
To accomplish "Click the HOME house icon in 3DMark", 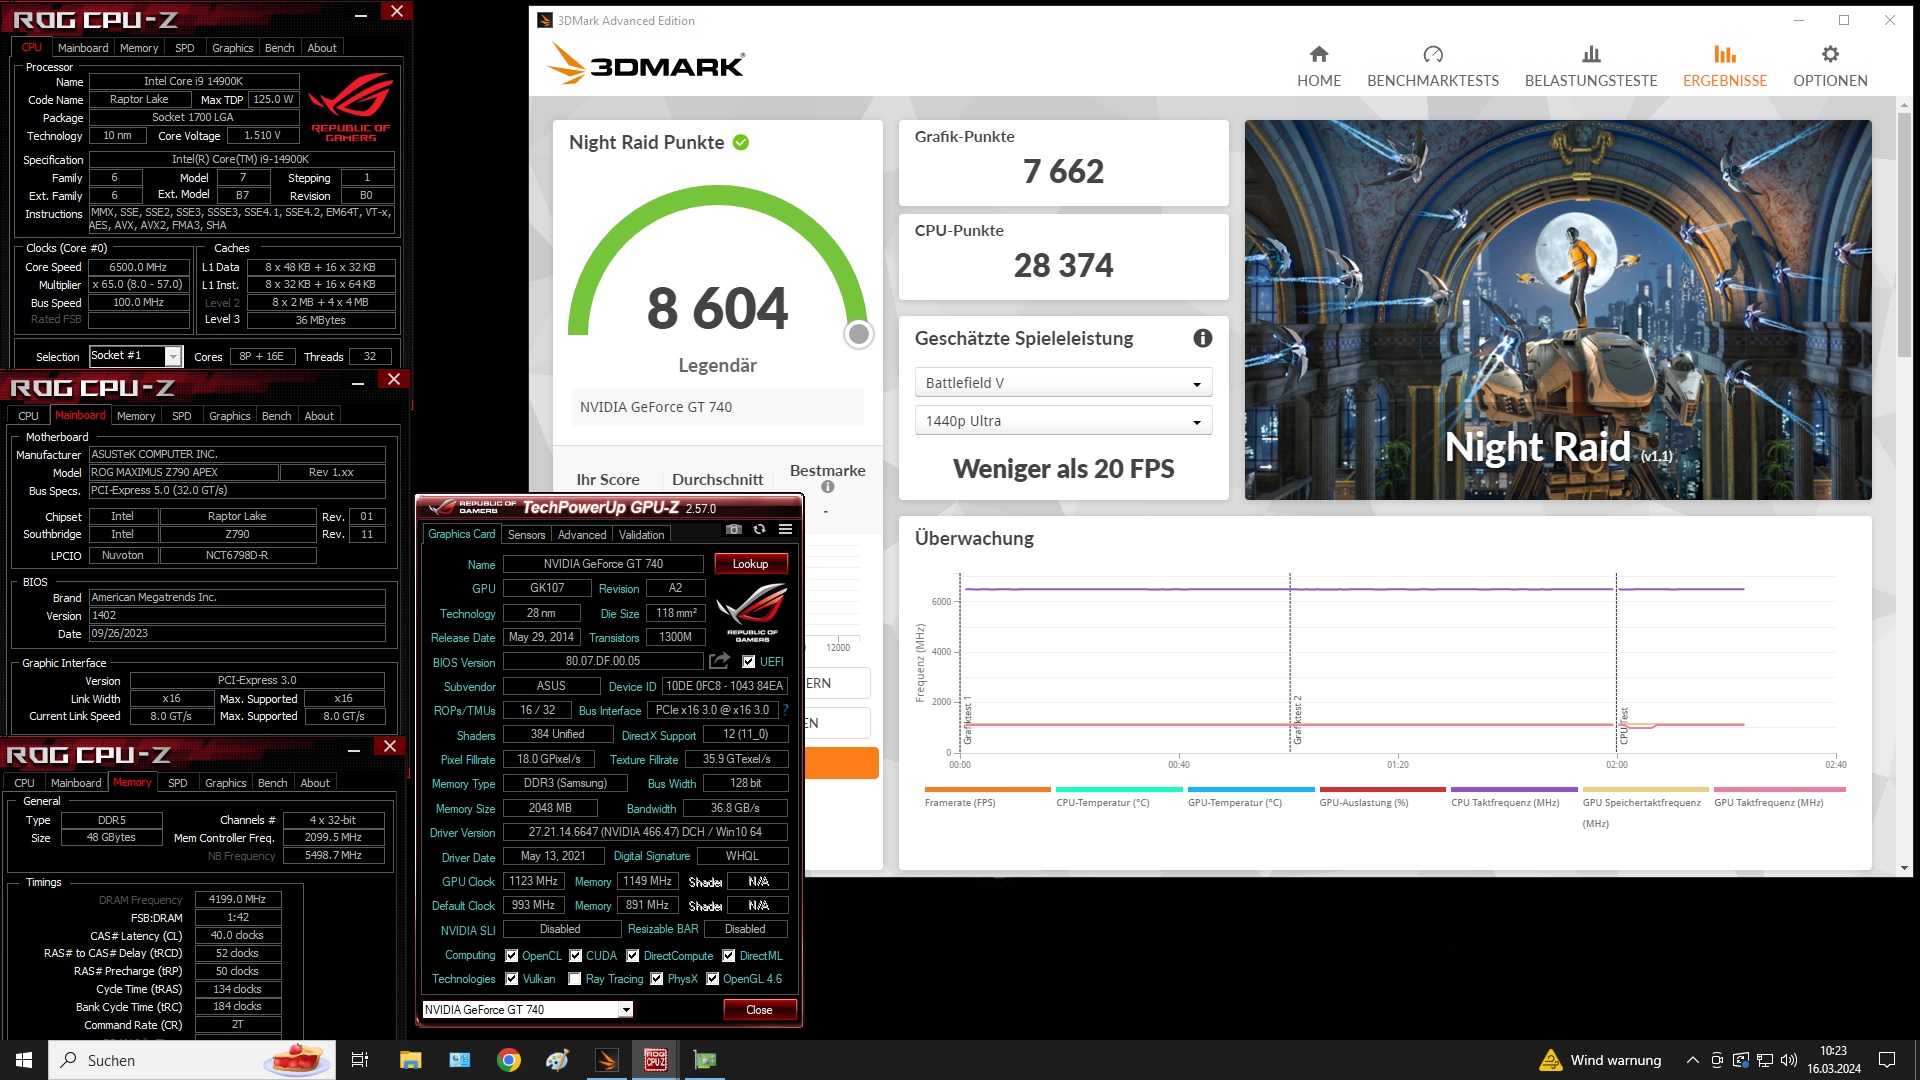I will click(1319, 54).
